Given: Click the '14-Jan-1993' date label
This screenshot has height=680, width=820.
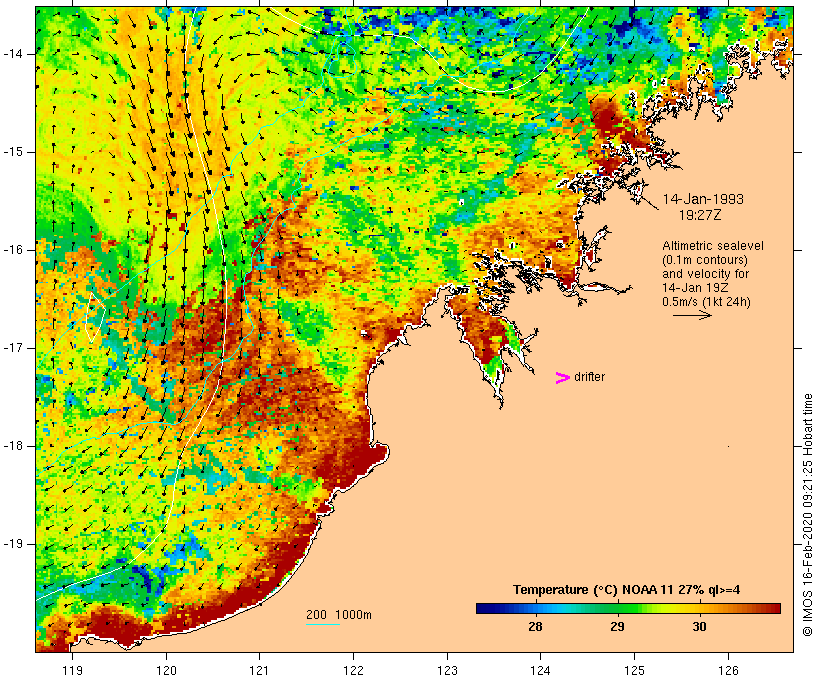Looking at the screenshot, I should pos(703,199).
